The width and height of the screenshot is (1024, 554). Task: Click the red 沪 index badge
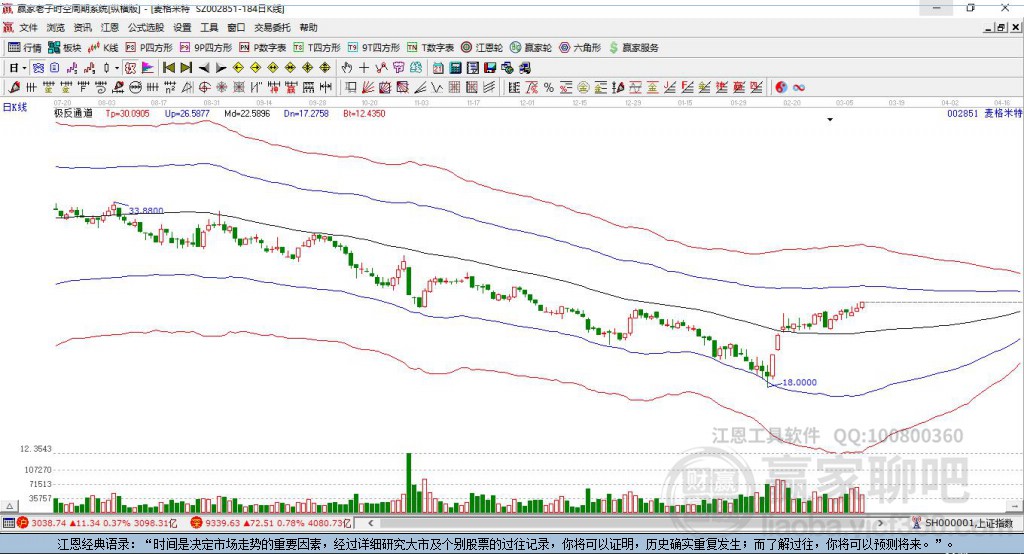pos(23,523)
